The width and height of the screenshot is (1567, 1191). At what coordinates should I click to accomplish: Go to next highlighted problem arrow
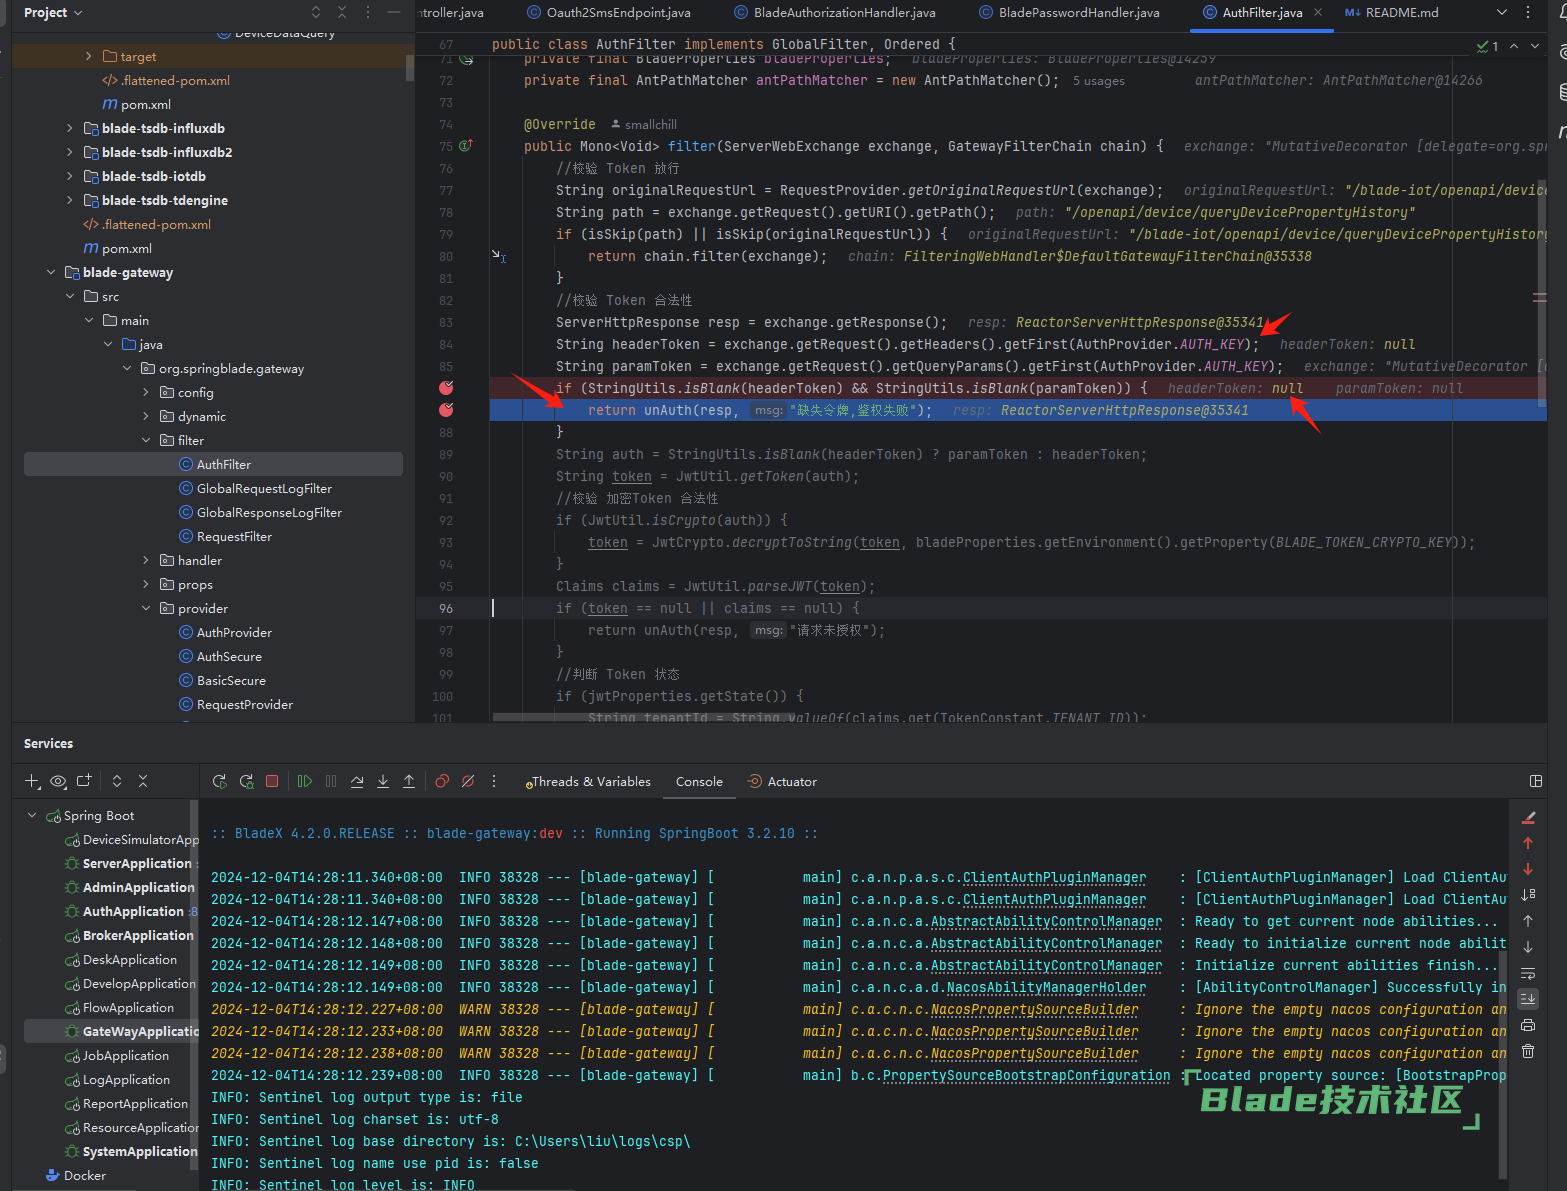pos(1537,46)
